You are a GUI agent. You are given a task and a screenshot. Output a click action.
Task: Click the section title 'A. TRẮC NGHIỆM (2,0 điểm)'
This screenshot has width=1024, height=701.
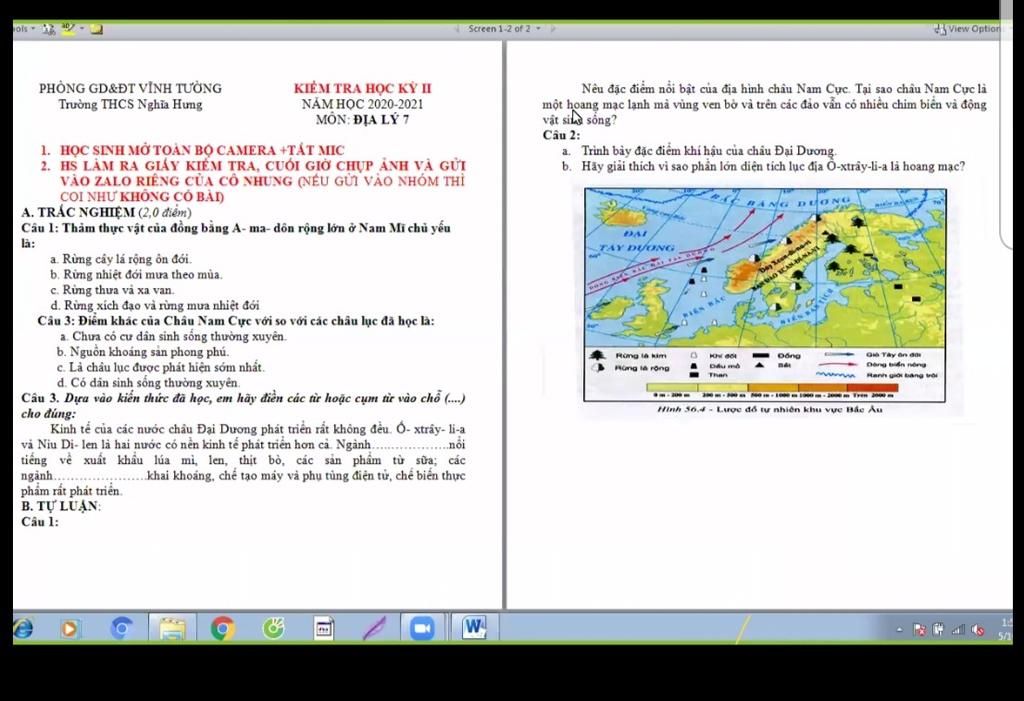coord(106,212)
